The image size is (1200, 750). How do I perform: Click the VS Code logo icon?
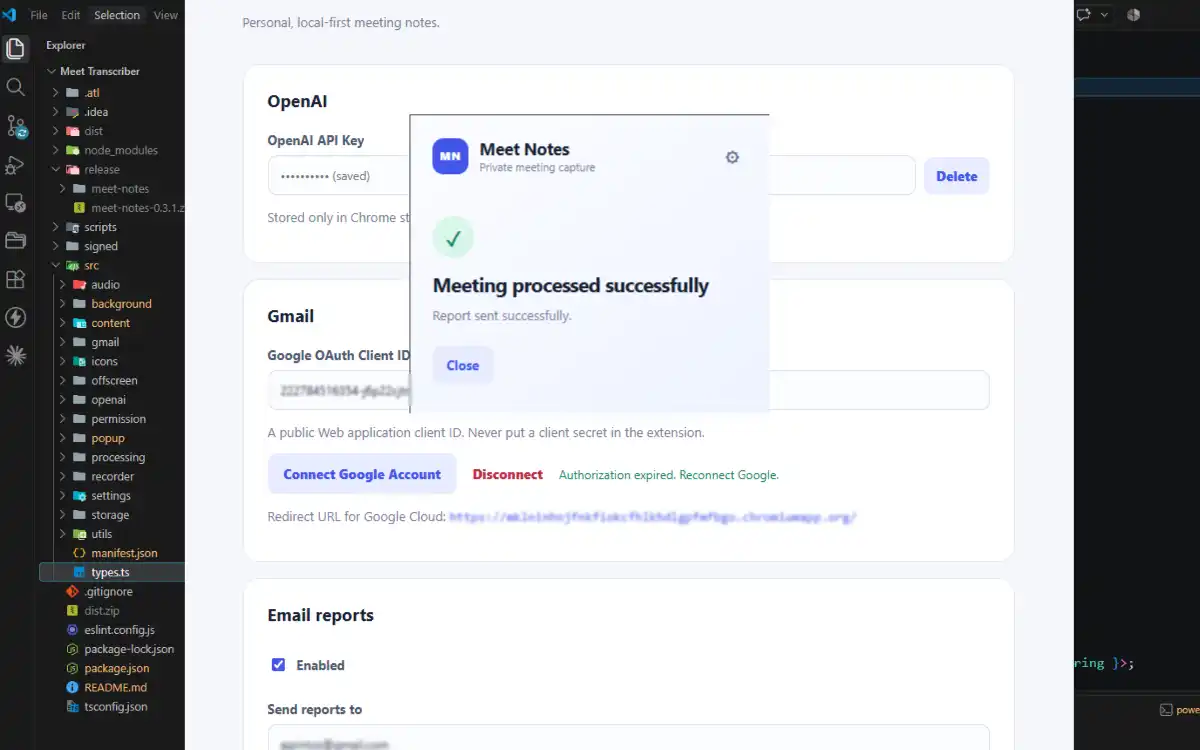point(10,15)
